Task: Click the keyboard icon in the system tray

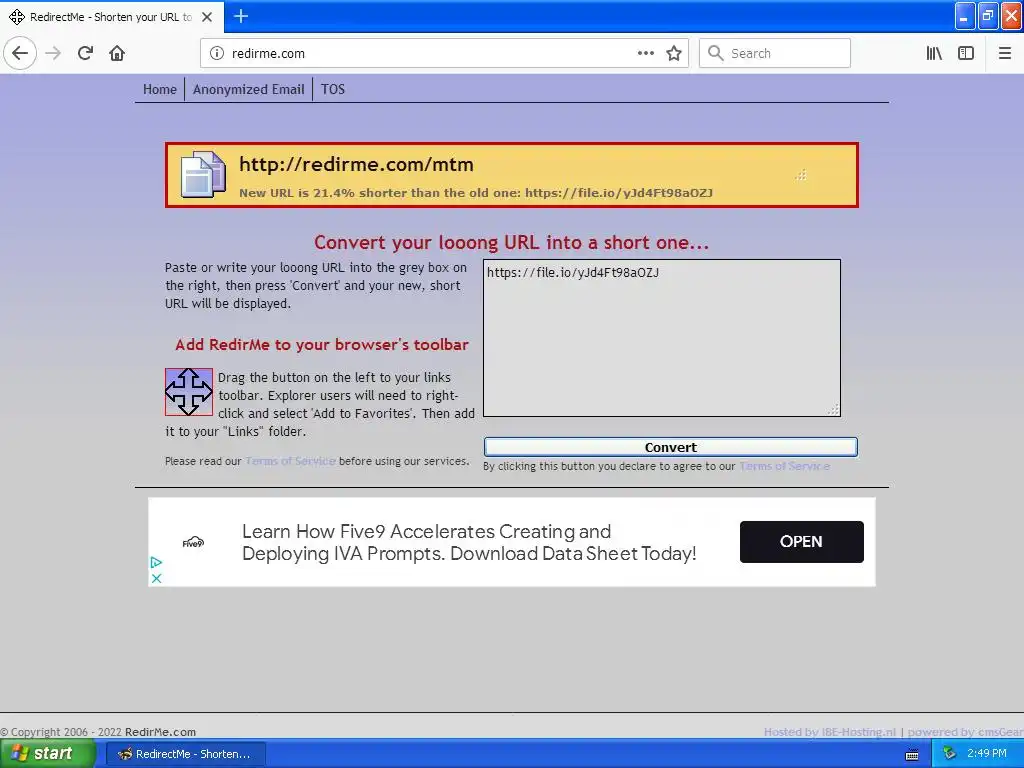Action: [912, 755]
